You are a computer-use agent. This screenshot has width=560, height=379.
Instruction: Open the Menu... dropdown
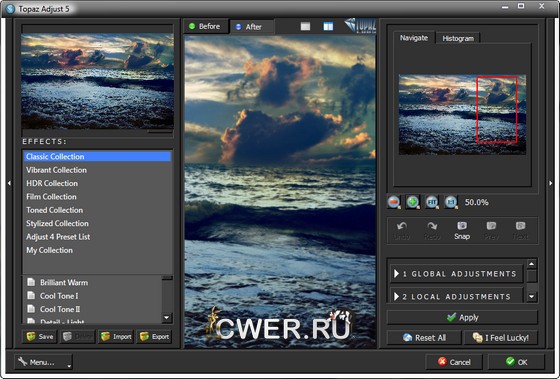pos(43,362)
